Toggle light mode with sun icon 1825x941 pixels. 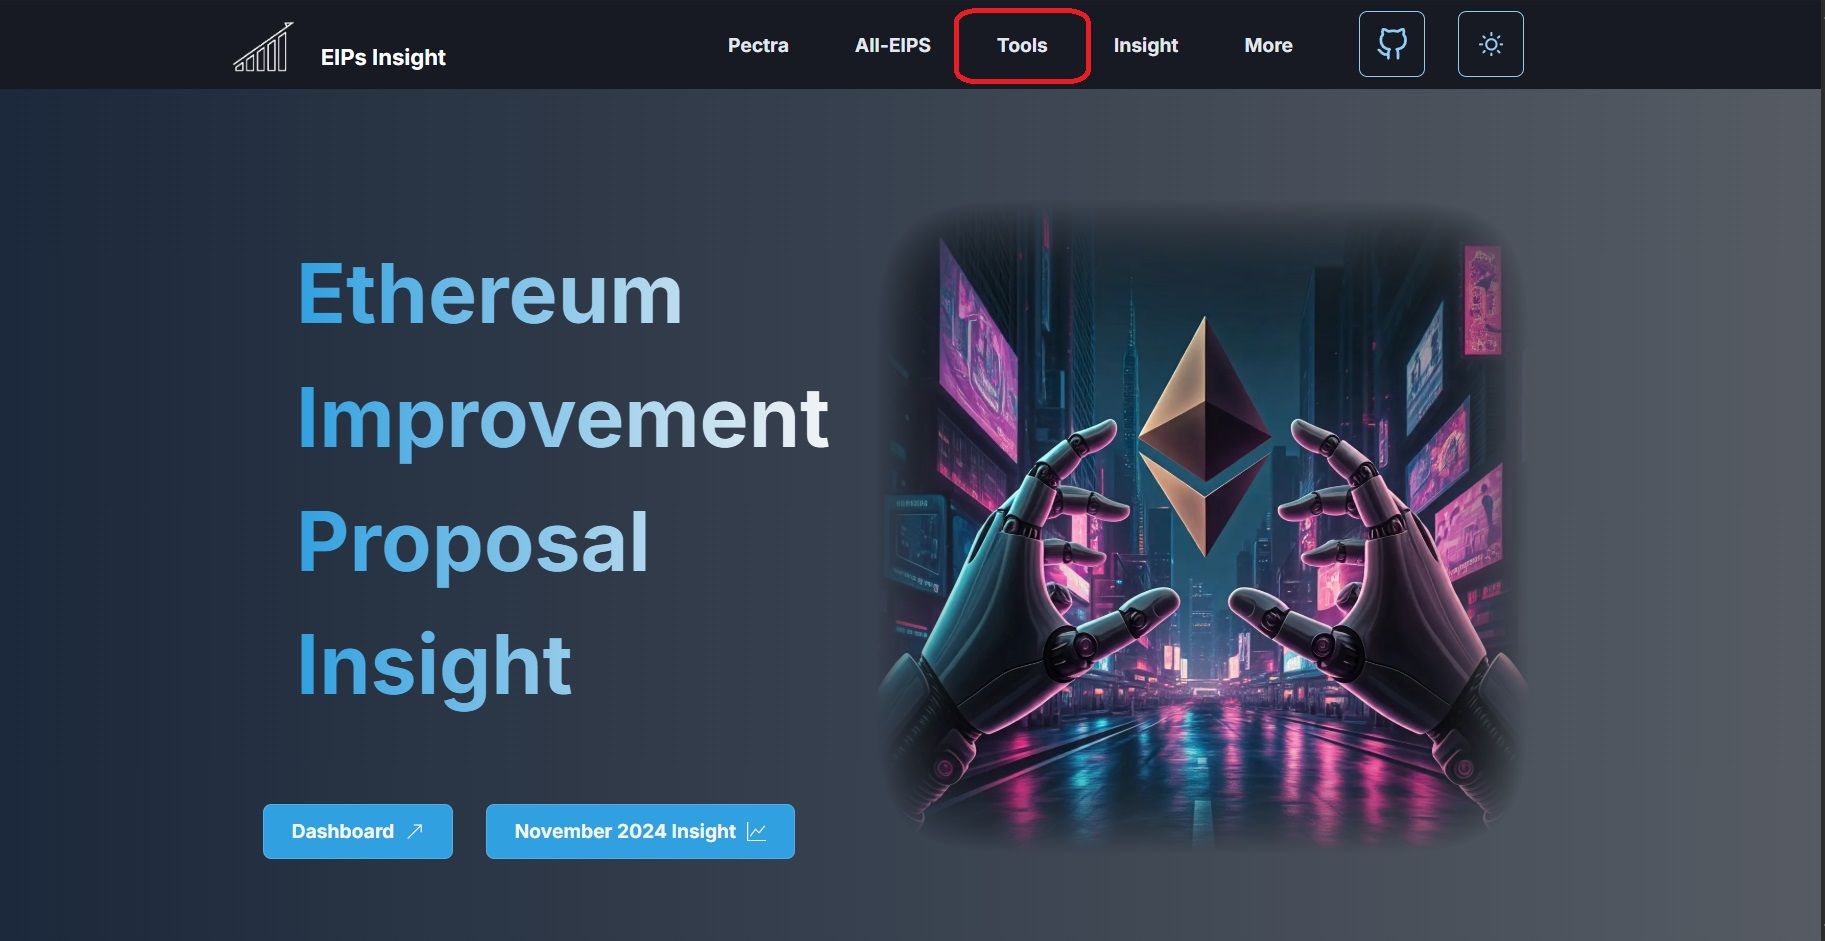point(1490,44)
